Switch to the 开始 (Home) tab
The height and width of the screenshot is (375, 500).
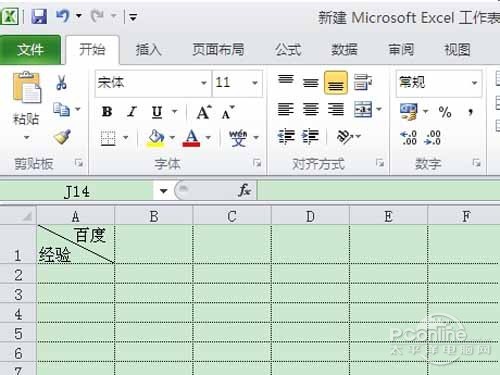click(92, 50)
